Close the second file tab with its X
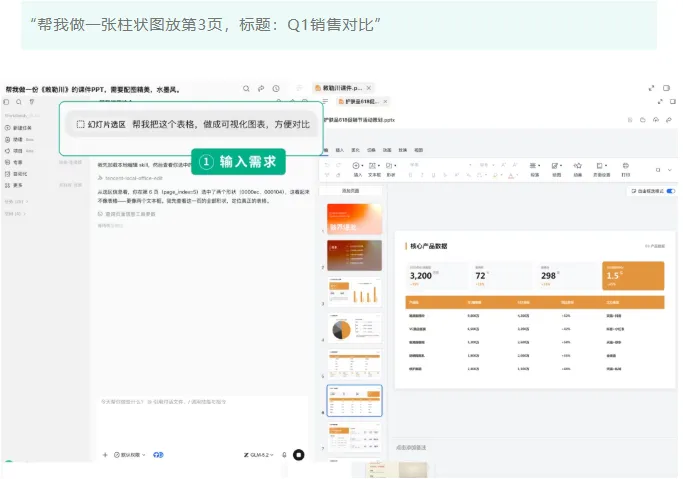Viewport: 683px width, 479px height. pos(385,101)
